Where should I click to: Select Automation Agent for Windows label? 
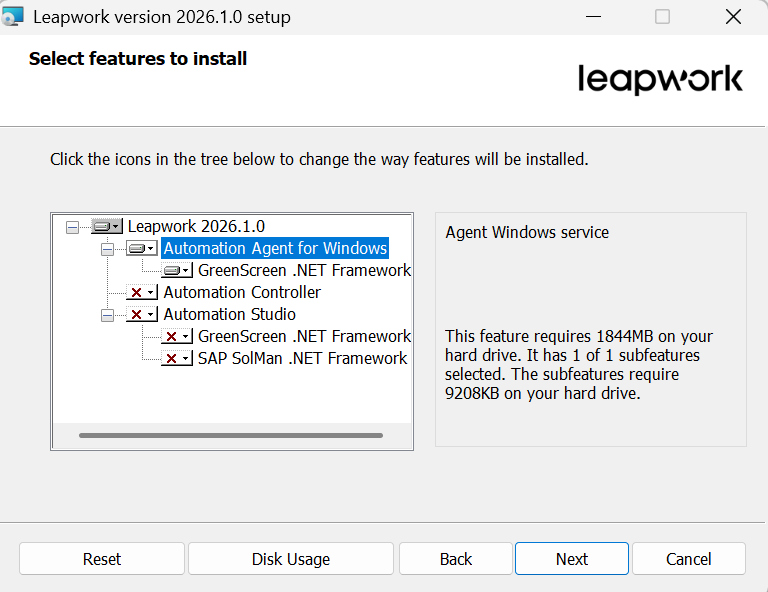[x=275, y=248]
